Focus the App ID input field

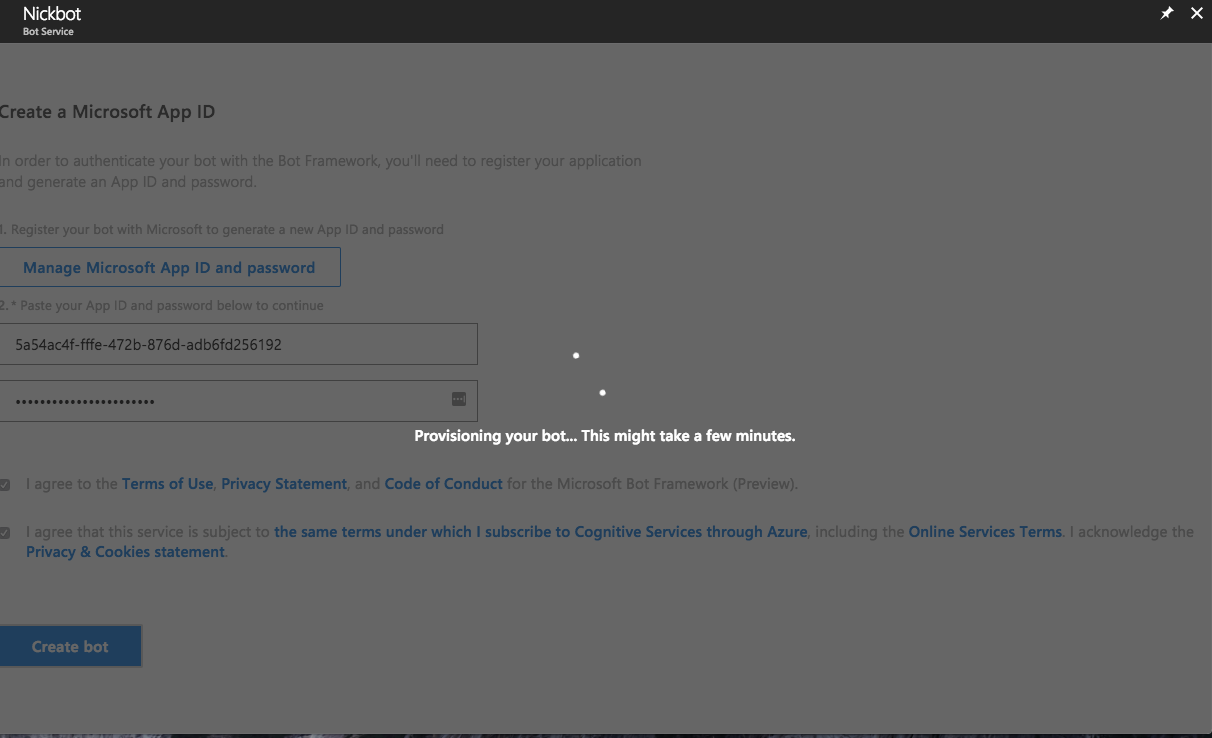point(238,344)
